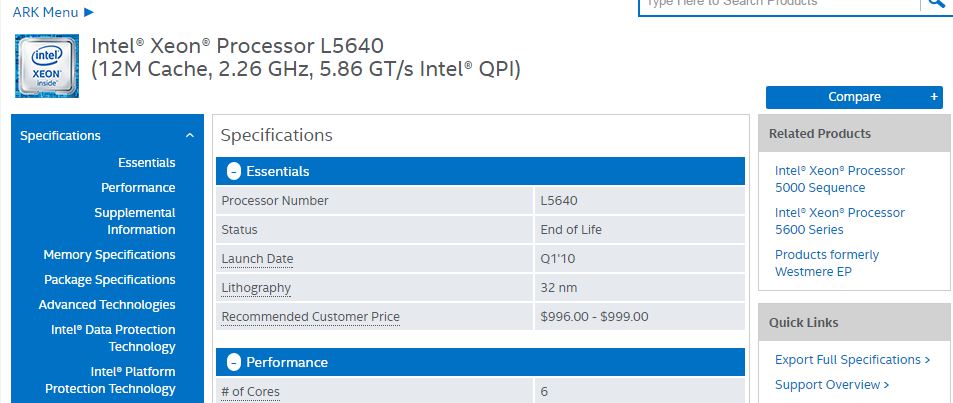Viewport: 953px width, 403px height.
Task: Open Intel Xeon Processor 5000 Sequence link
Action: 839,179
